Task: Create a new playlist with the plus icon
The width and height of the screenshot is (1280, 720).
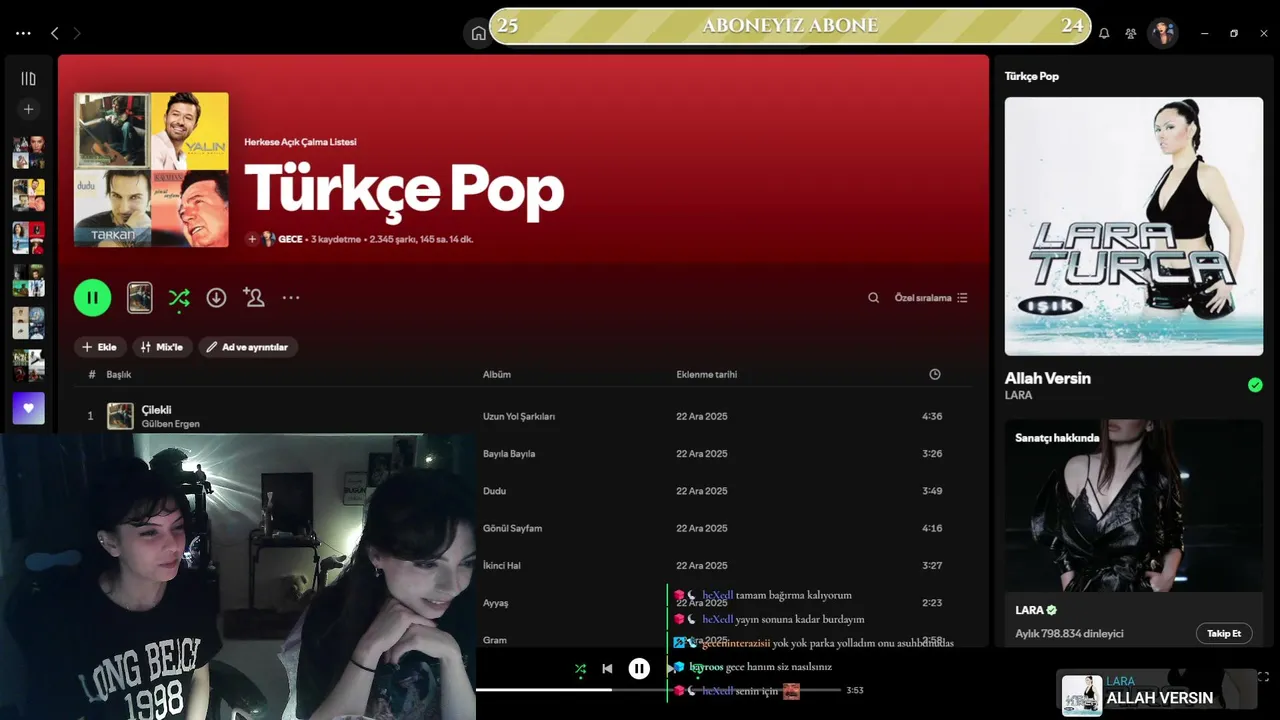Action: pos(28,109)
